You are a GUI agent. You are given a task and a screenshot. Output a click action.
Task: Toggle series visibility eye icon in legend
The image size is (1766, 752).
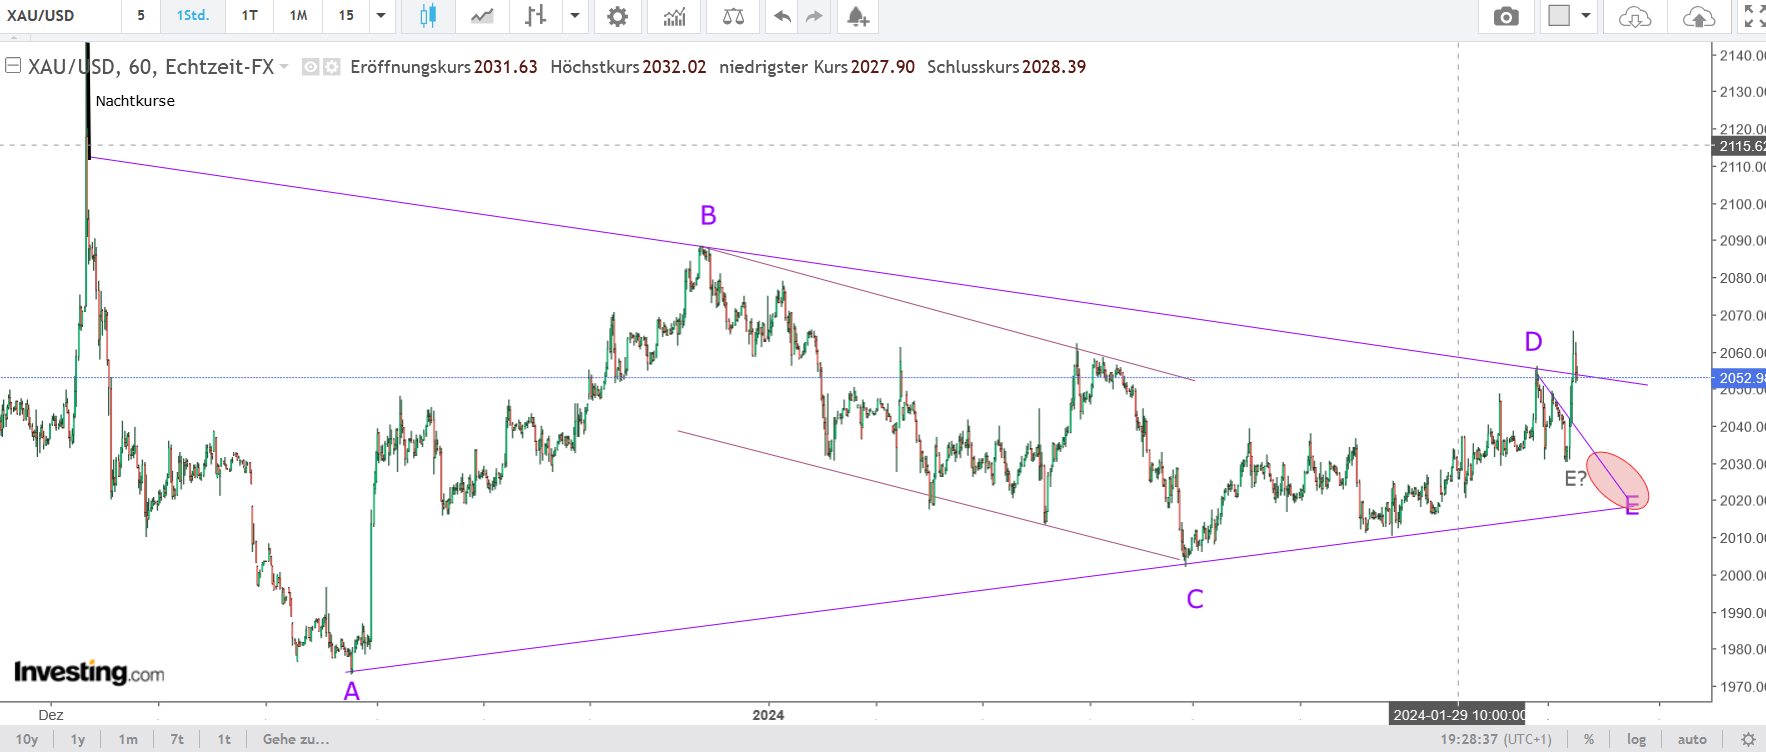point(311,67)
